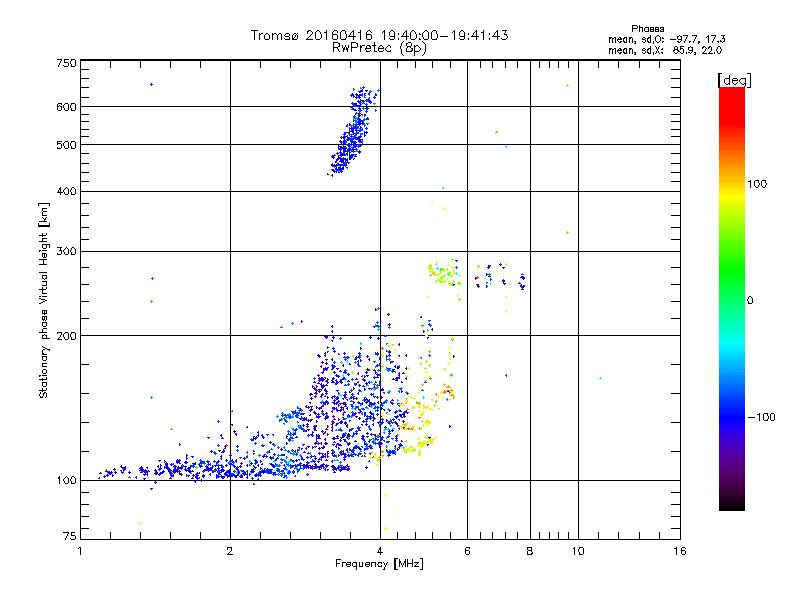Image resolution: width=800 pixels, height=600 pixels.
Task: Click the 'Phases' header label
Action: click(647, 29)
